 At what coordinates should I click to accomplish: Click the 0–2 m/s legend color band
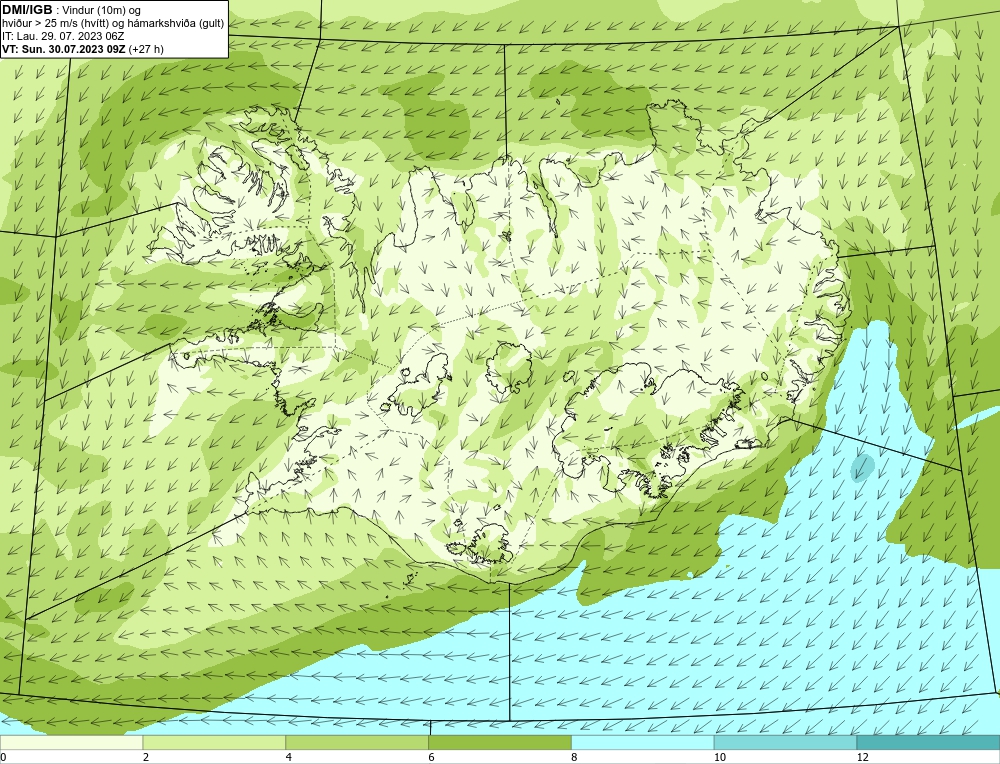point(71,743)
